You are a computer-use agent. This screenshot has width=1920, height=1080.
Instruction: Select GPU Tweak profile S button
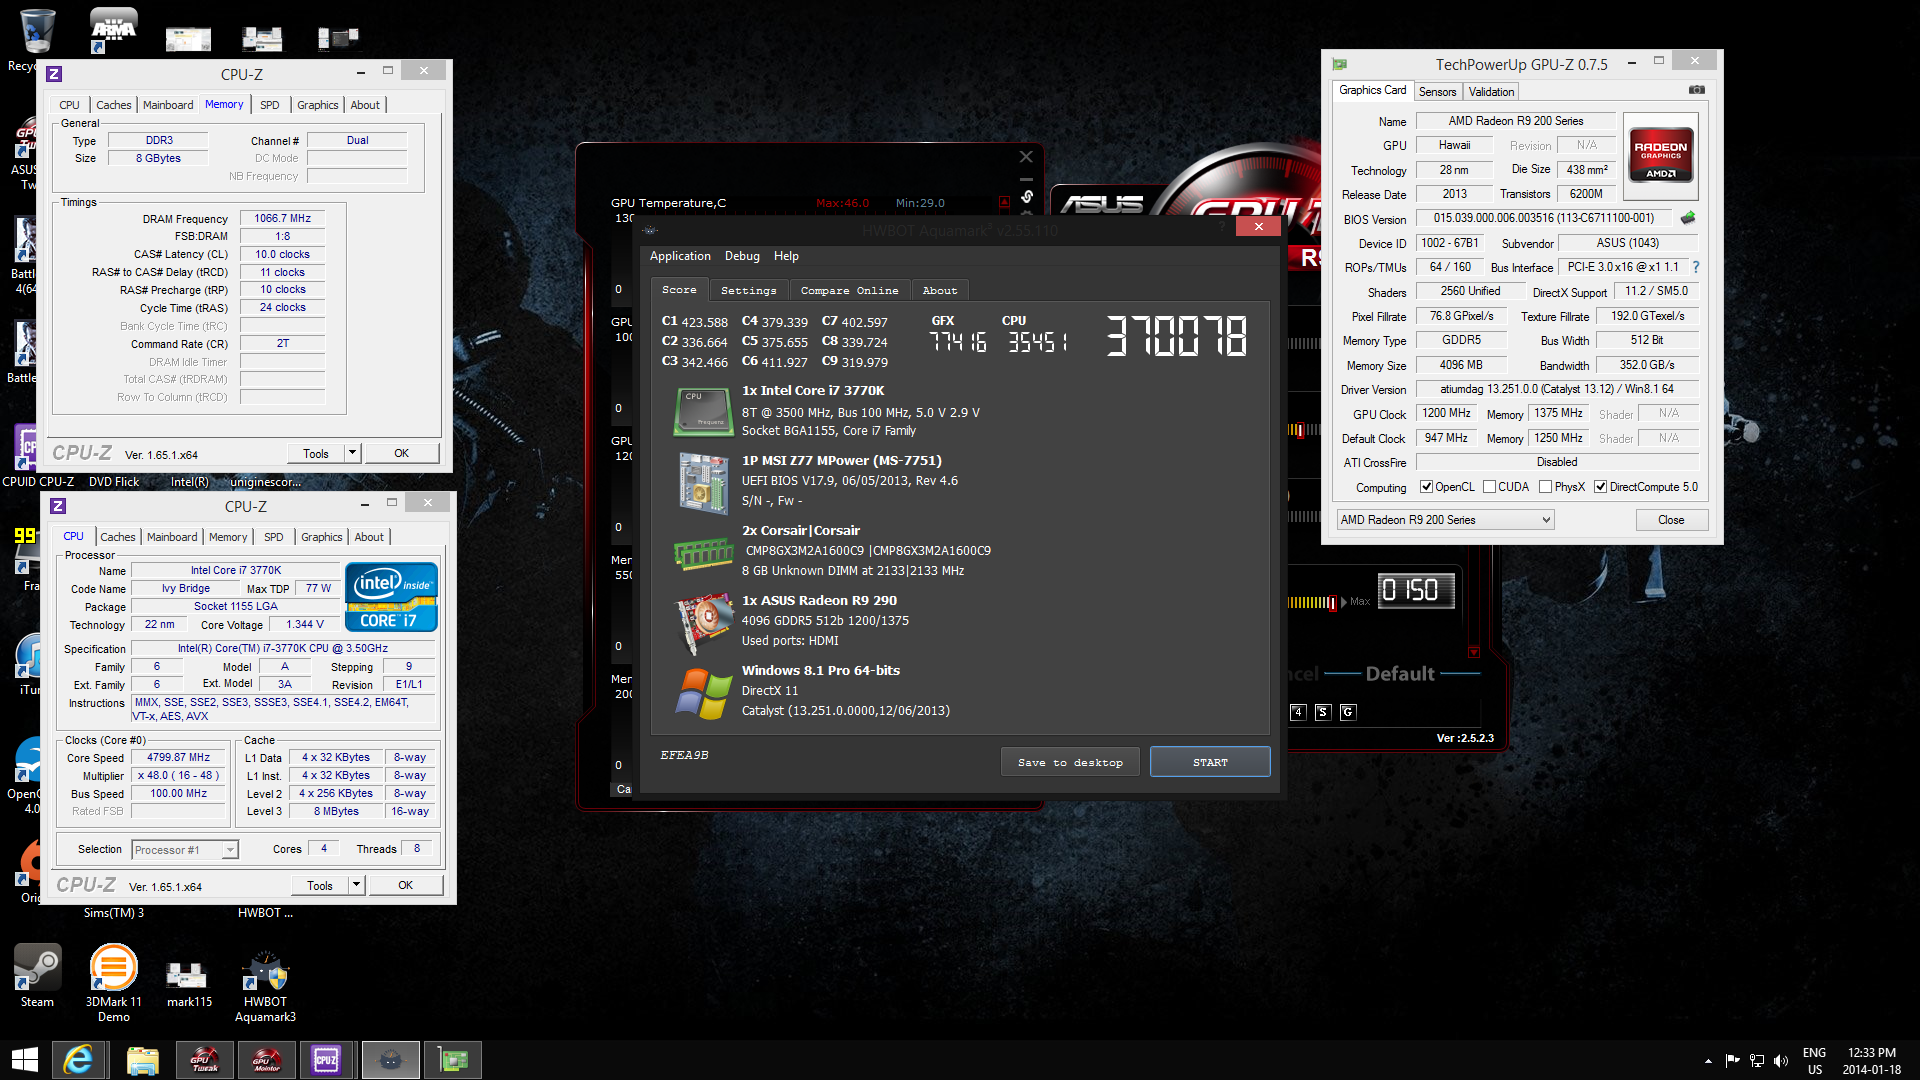1323,712
